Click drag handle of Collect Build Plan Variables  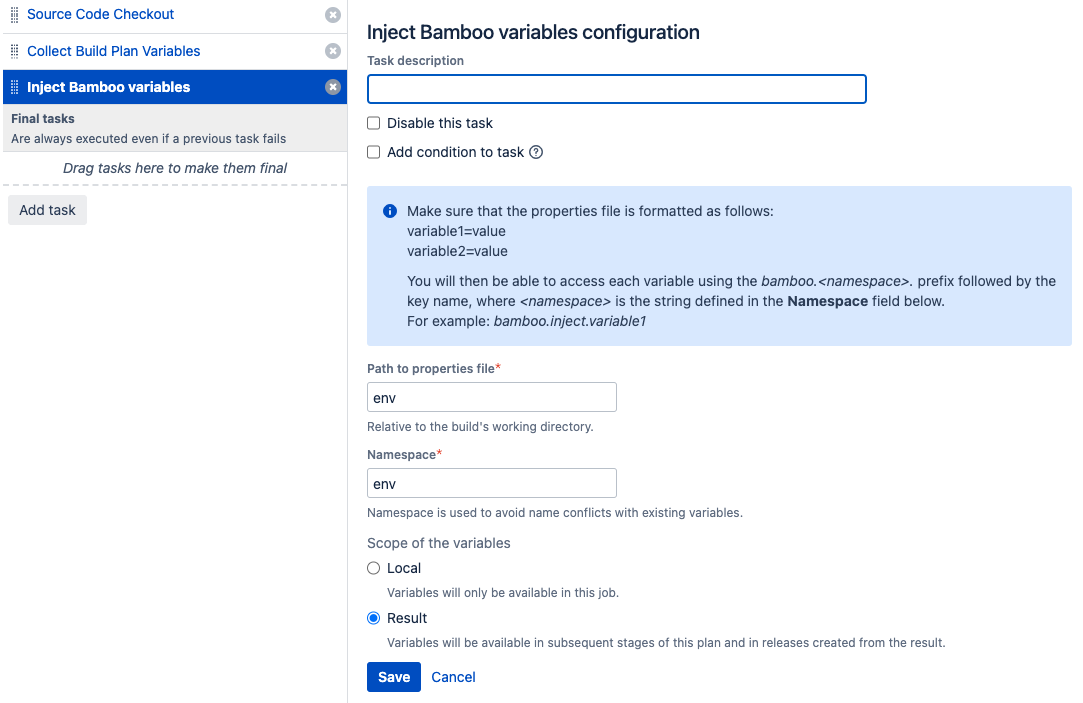click(15, 51)
